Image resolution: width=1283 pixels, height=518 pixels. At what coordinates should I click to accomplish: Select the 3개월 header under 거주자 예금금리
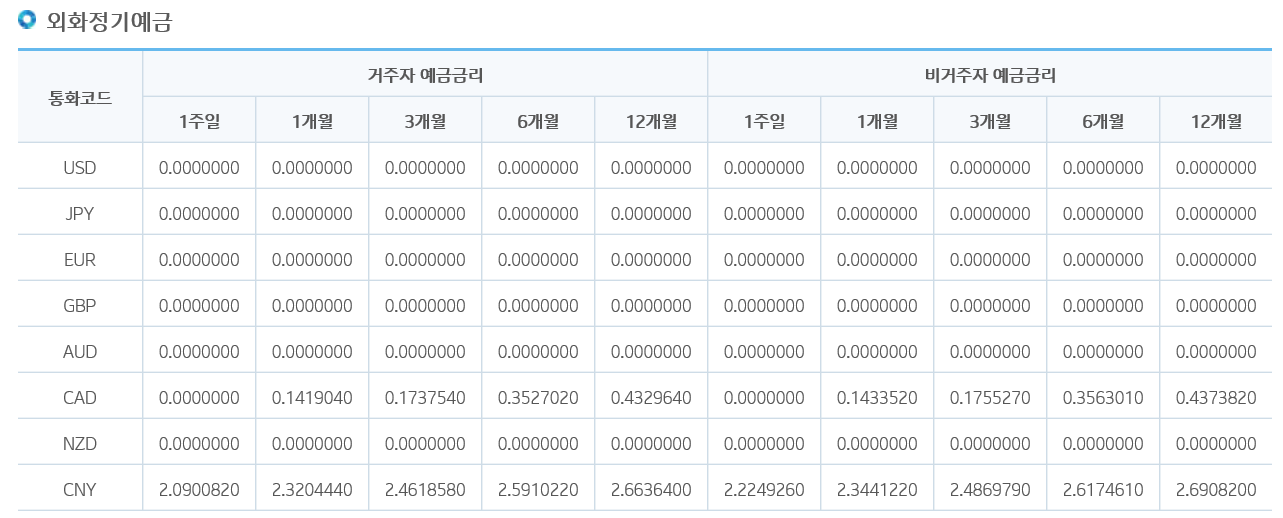(425, 121)
